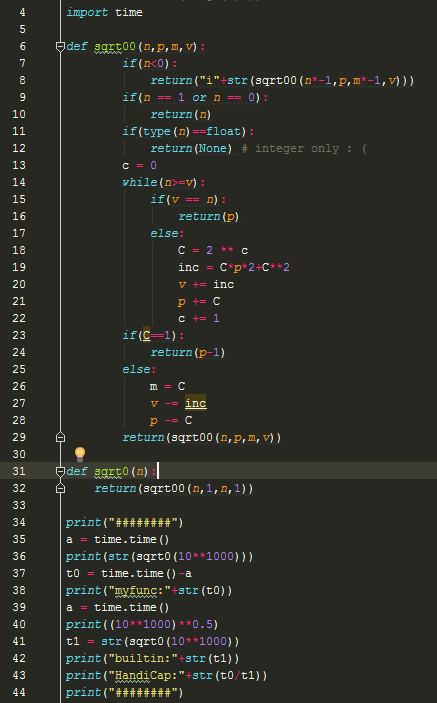Screen dimensions: 437x703
Task: Click the 'HandiCap:' print statement
Action: point(167,675)
